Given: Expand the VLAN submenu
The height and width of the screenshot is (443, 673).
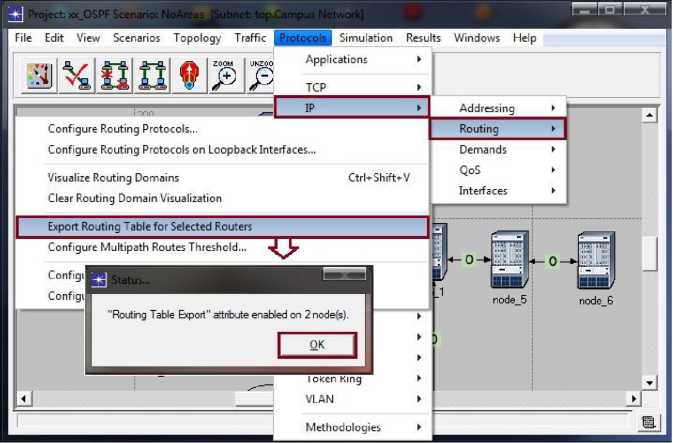Looking at the screenshot, I should click(352, 399).
